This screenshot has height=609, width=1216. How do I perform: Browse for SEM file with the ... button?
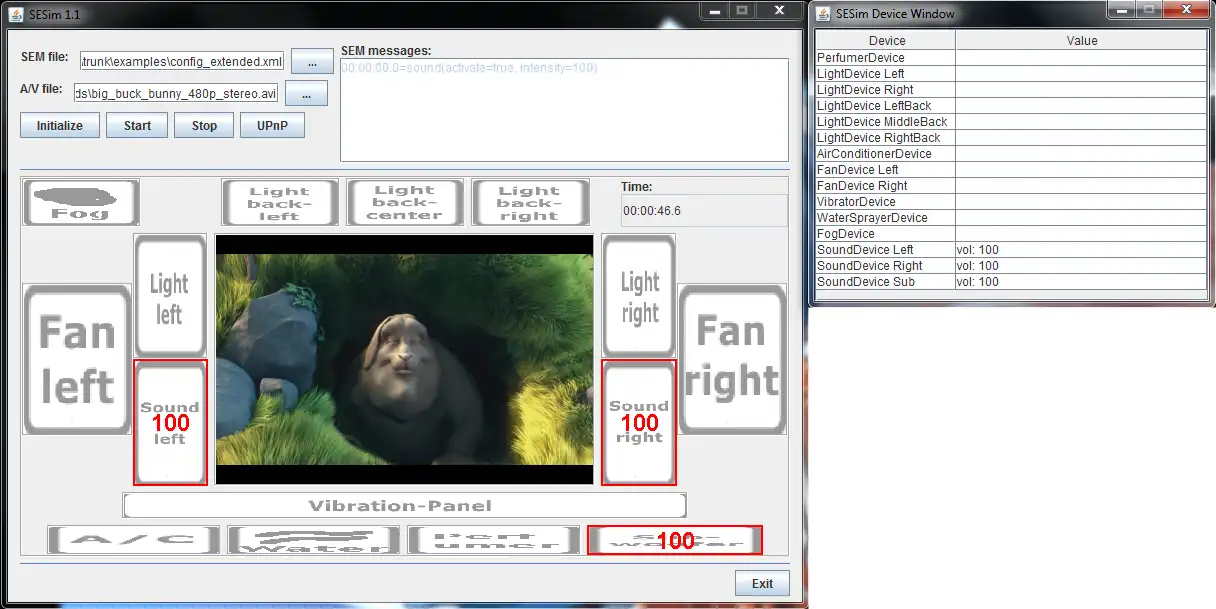coord(313,61)
